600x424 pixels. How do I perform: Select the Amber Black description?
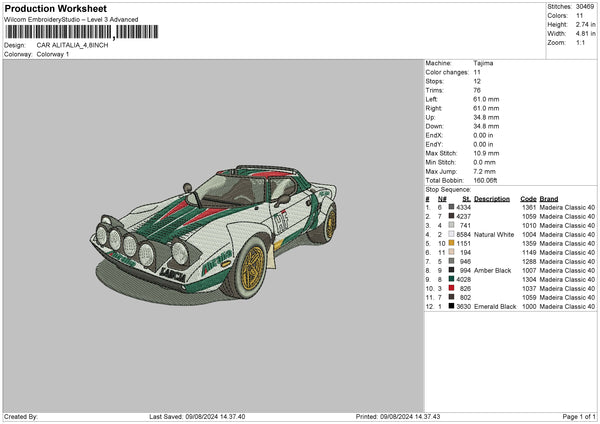(492, 271)
